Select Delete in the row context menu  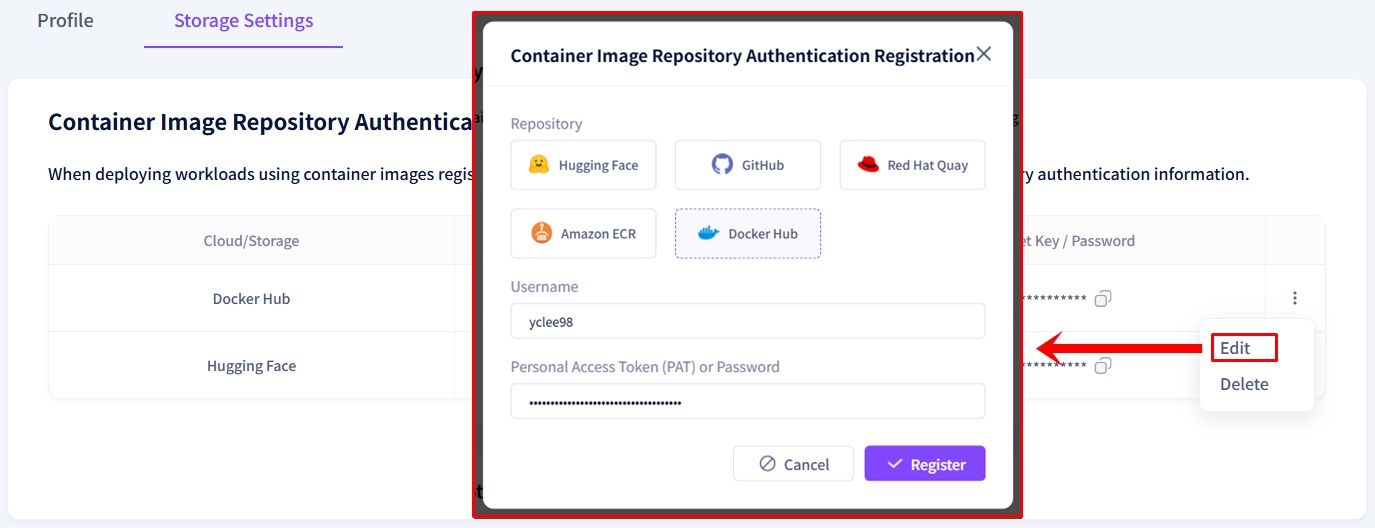point(1244,384)
